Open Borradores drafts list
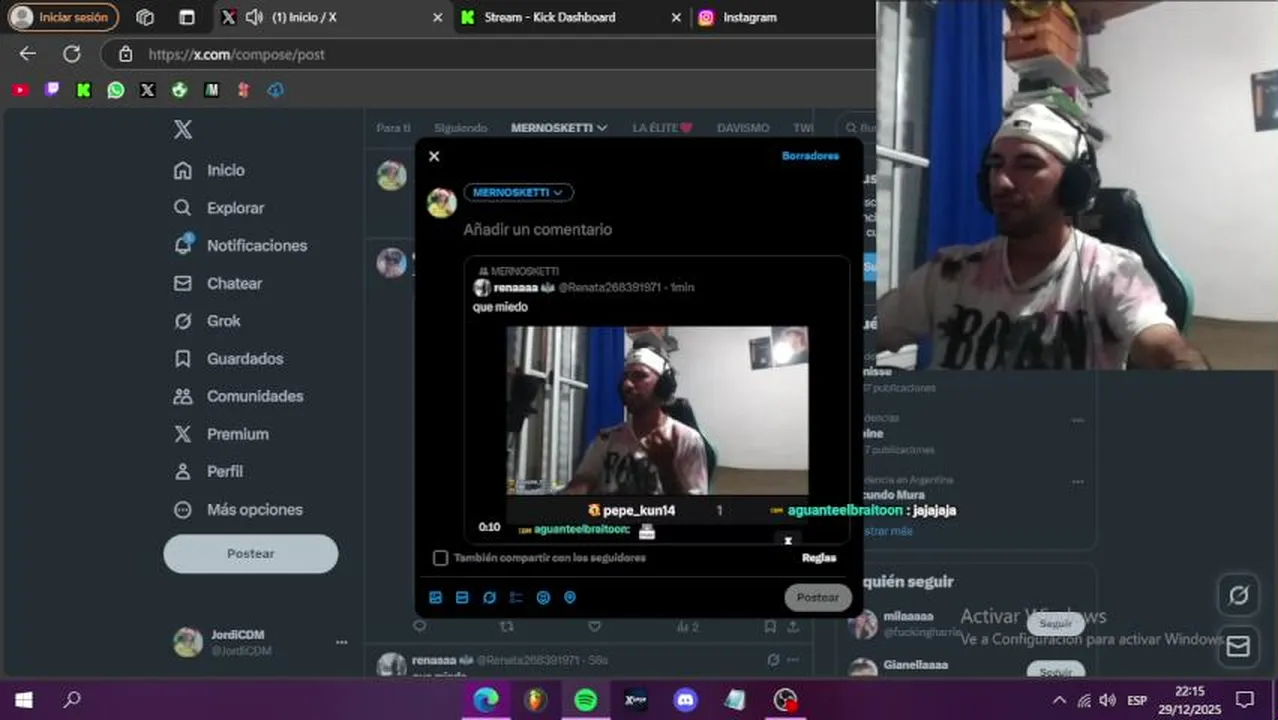Viewport: 1278px width, 720px height. (x=810, y=156)
